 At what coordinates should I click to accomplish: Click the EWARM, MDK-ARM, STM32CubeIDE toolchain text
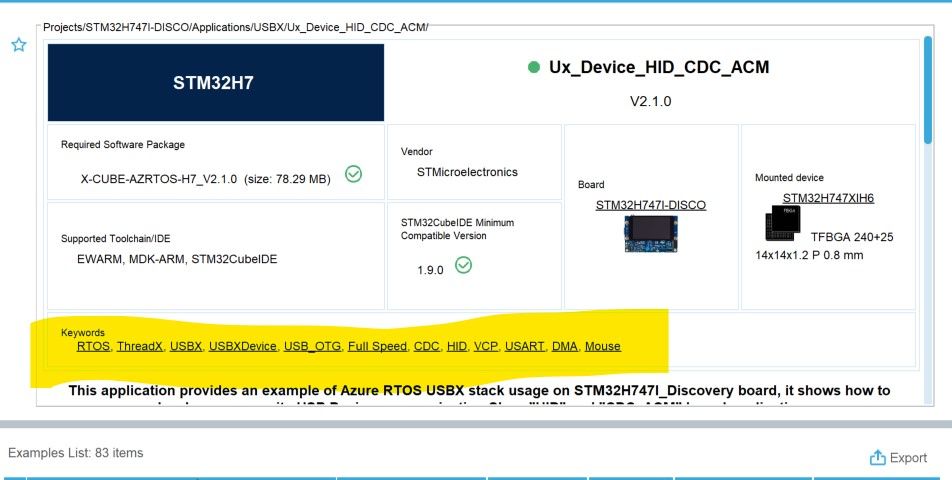point(177,259)
